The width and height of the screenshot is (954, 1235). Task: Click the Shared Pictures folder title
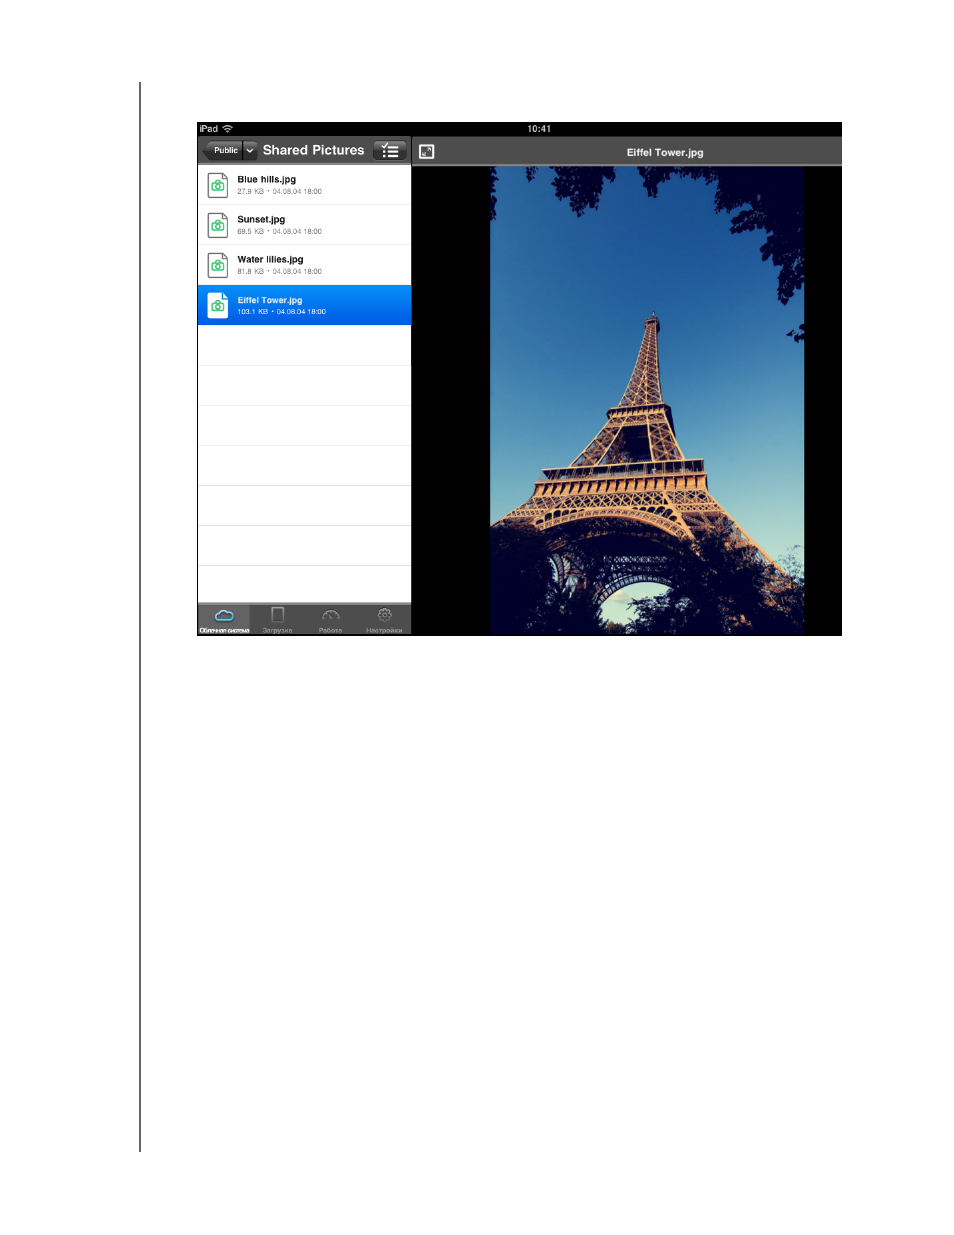(314, 150)
